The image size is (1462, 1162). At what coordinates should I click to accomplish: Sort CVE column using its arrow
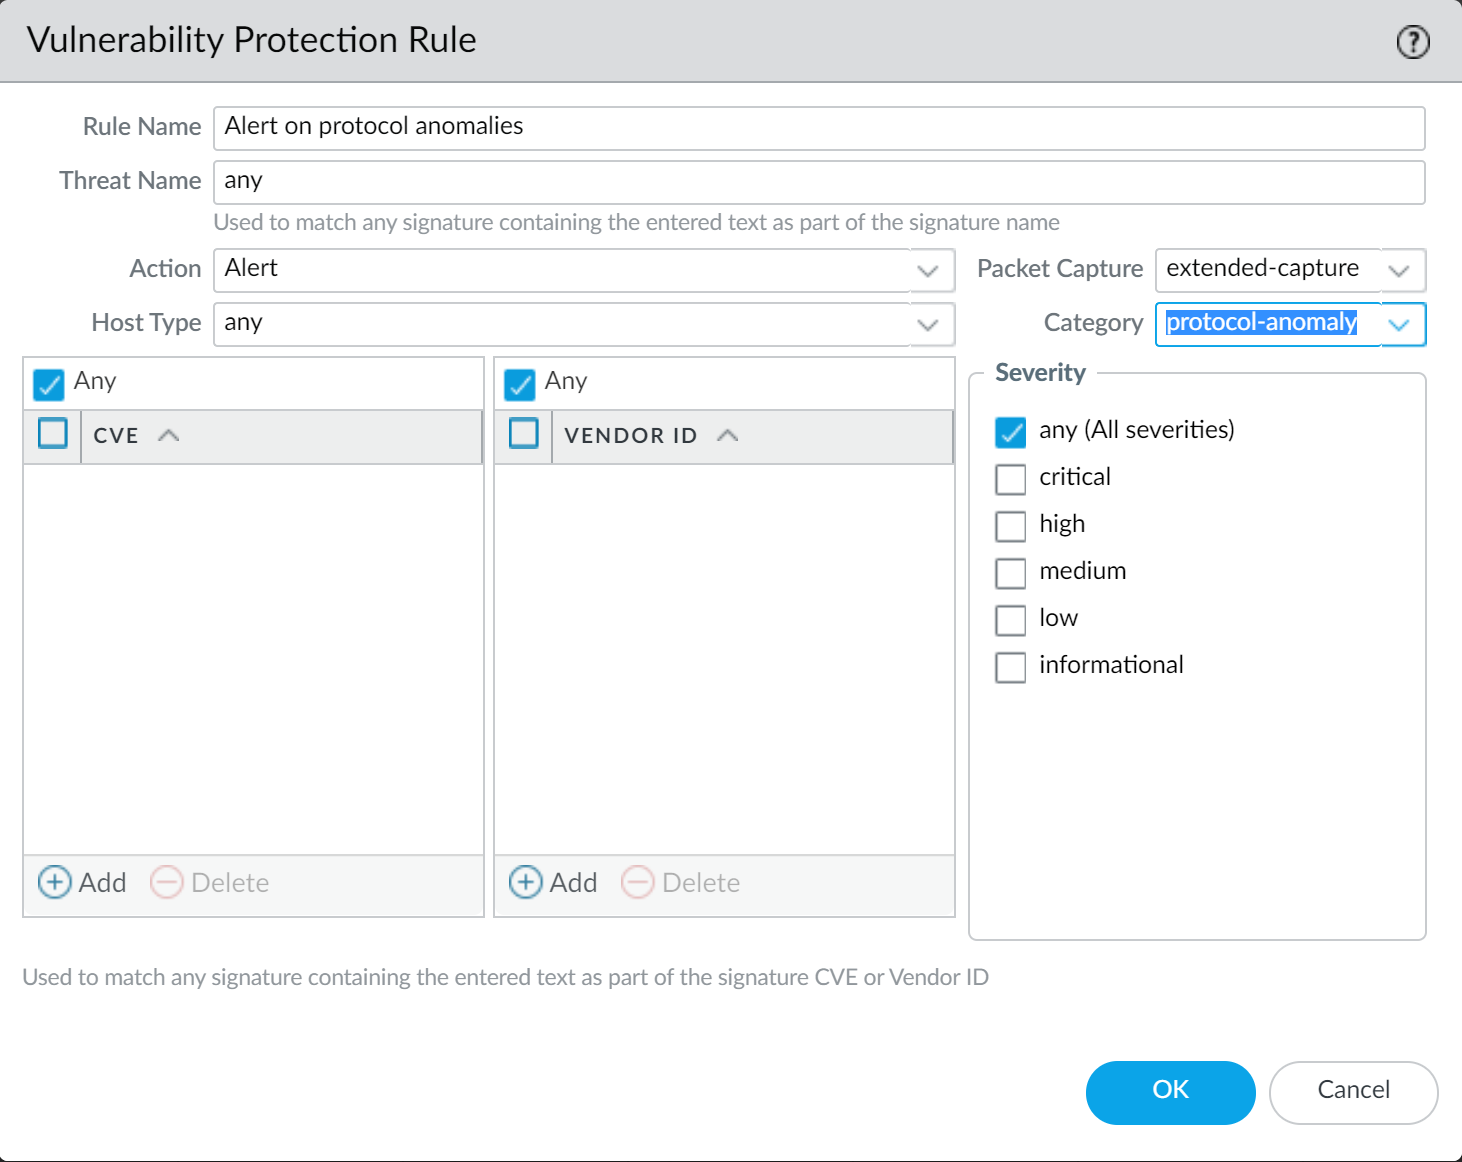pyautogui.click(x=169, y=435)
